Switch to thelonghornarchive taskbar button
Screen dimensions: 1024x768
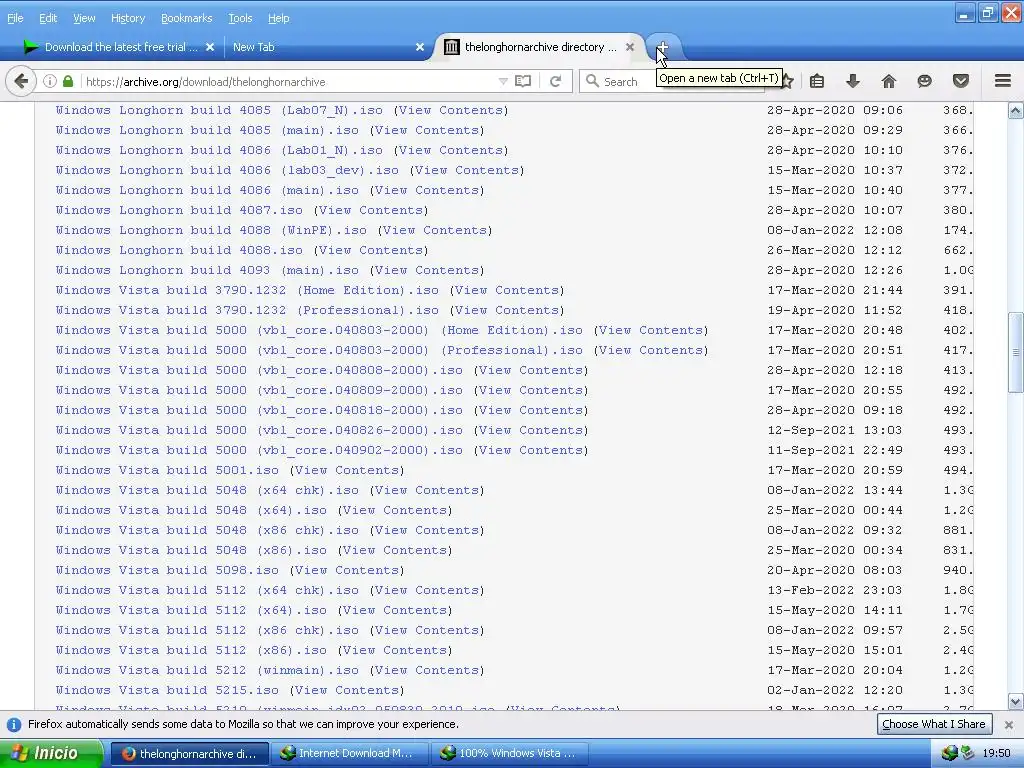[189, 754]
